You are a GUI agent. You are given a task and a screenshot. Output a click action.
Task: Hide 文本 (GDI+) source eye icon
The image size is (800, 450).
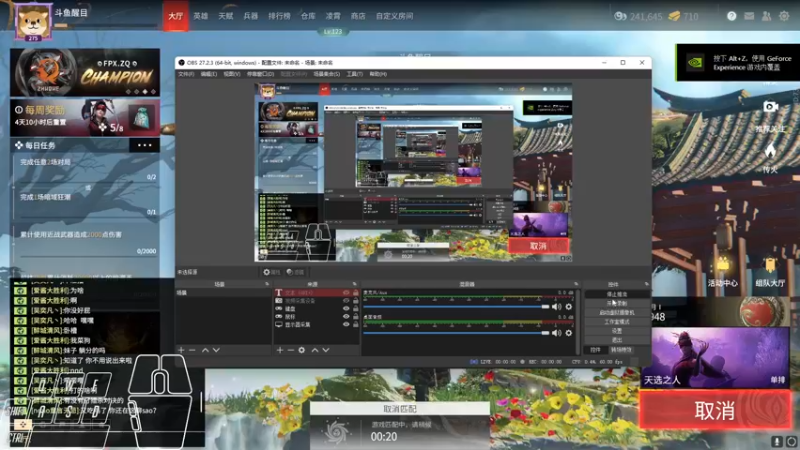(x=346, y=293)
